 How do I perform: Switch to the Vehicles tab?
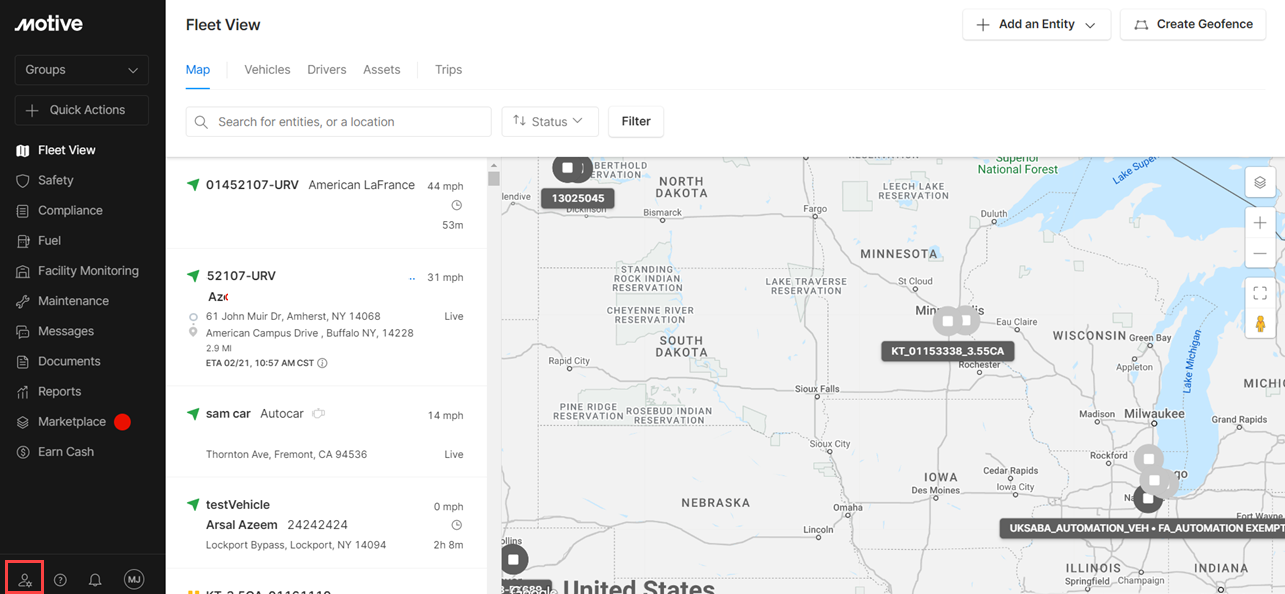267,70
